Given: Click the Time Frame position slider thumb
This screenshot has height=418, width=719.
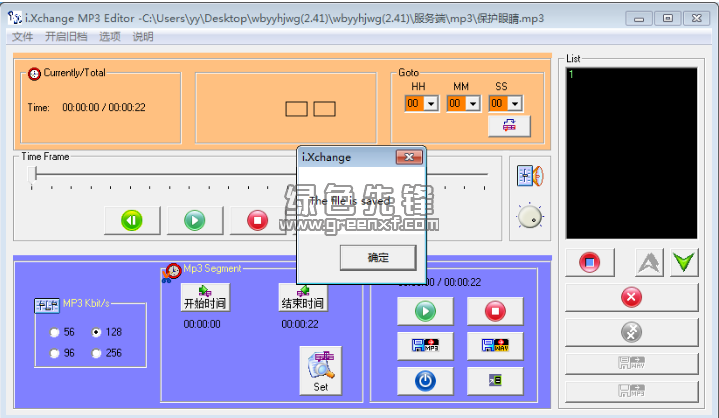Looking at the screenshot, I should pos(32,175).
